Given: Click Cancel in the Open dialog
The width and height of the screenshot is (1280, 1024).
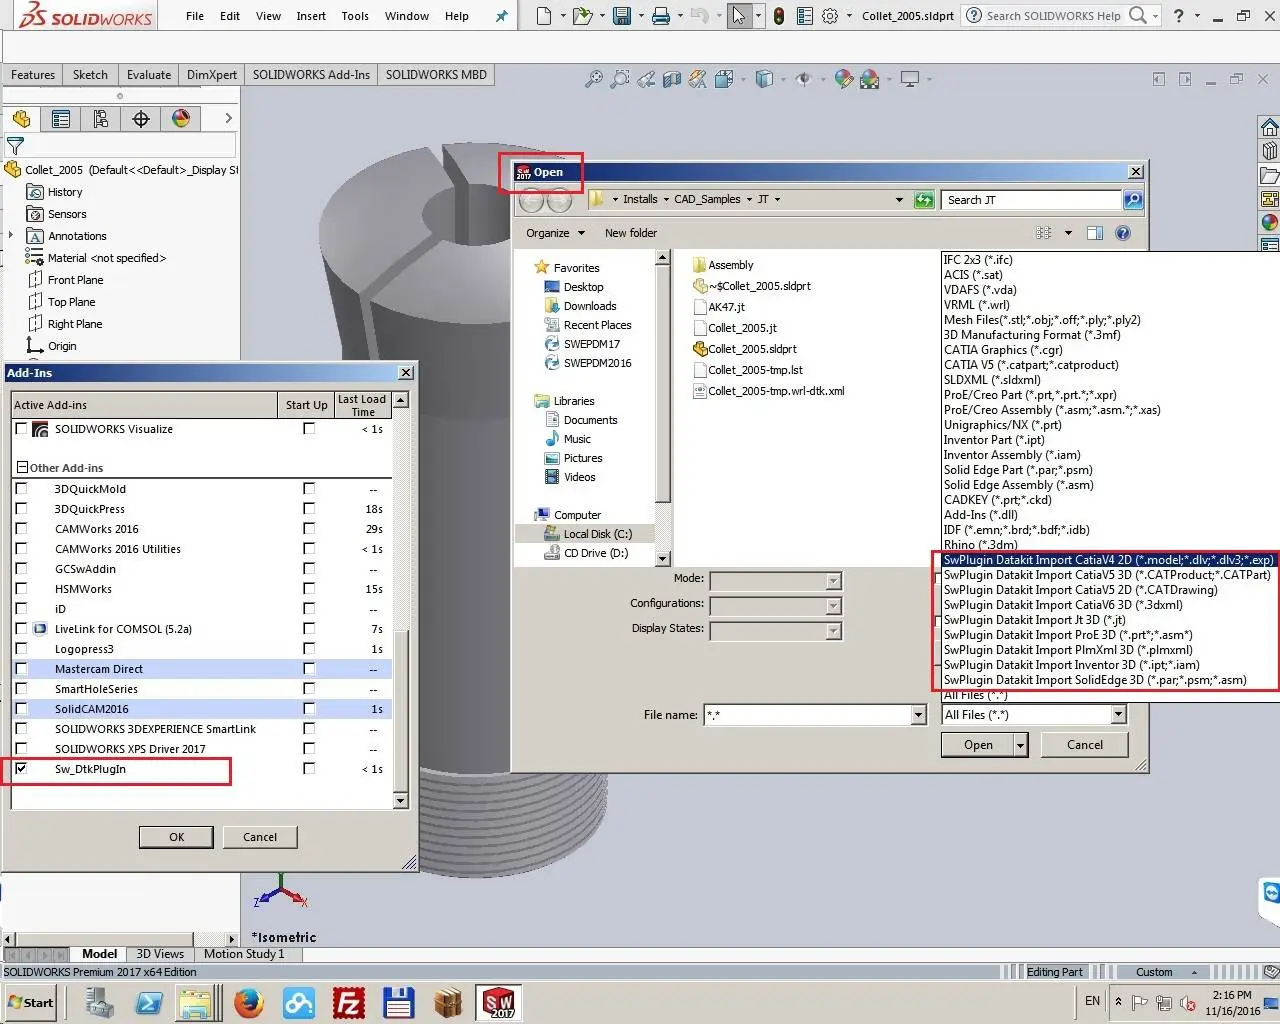Looking at the screenshot, I should (1085, 745).
